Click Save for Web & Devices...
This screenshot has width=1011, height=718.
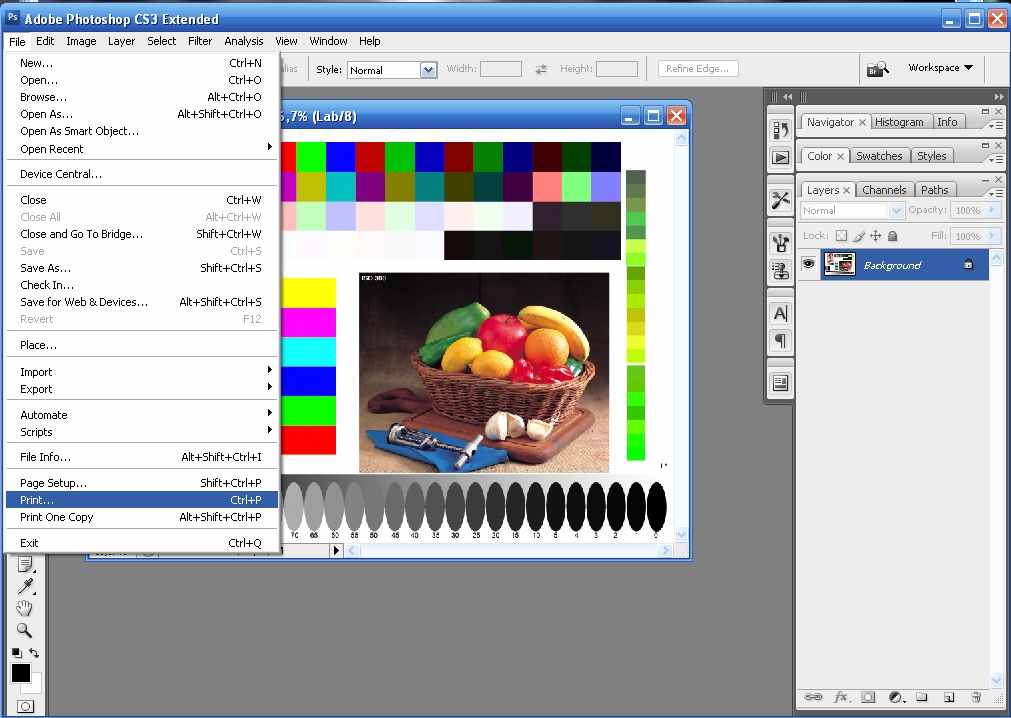tap(142, 302)
